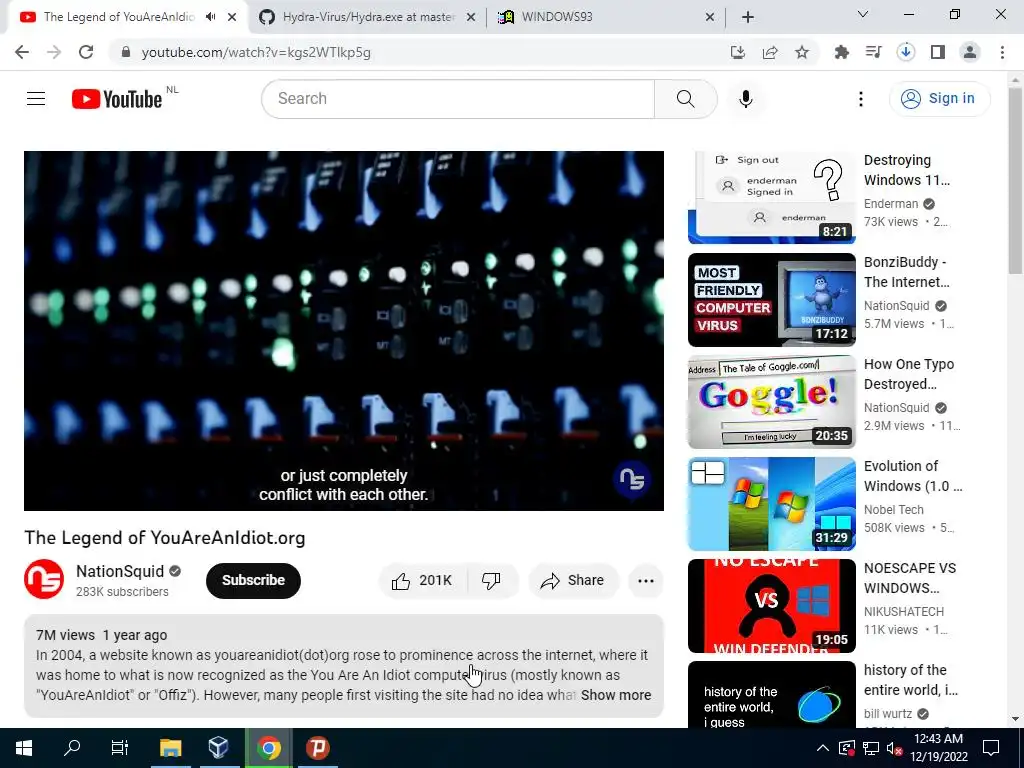Expand description with Show more

616,695
